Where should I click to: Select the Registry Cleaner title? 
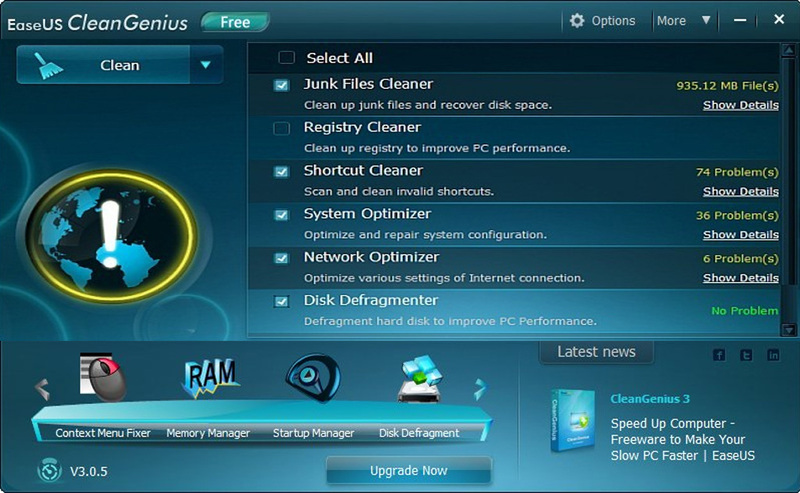tap(362, 127)
